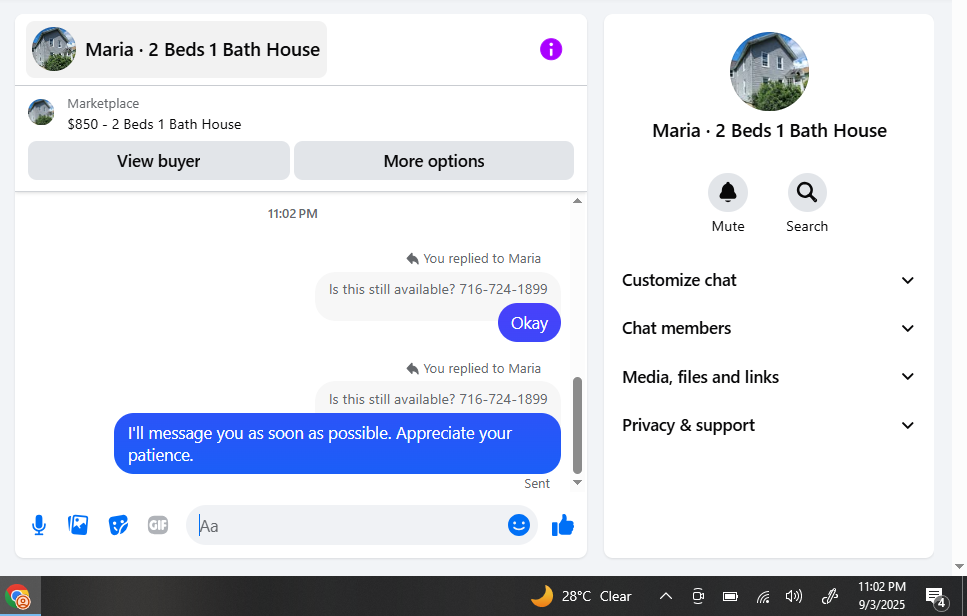Click quoted reply above patience message
Viewport: 967px width, 616px height.
coord(438,400)
